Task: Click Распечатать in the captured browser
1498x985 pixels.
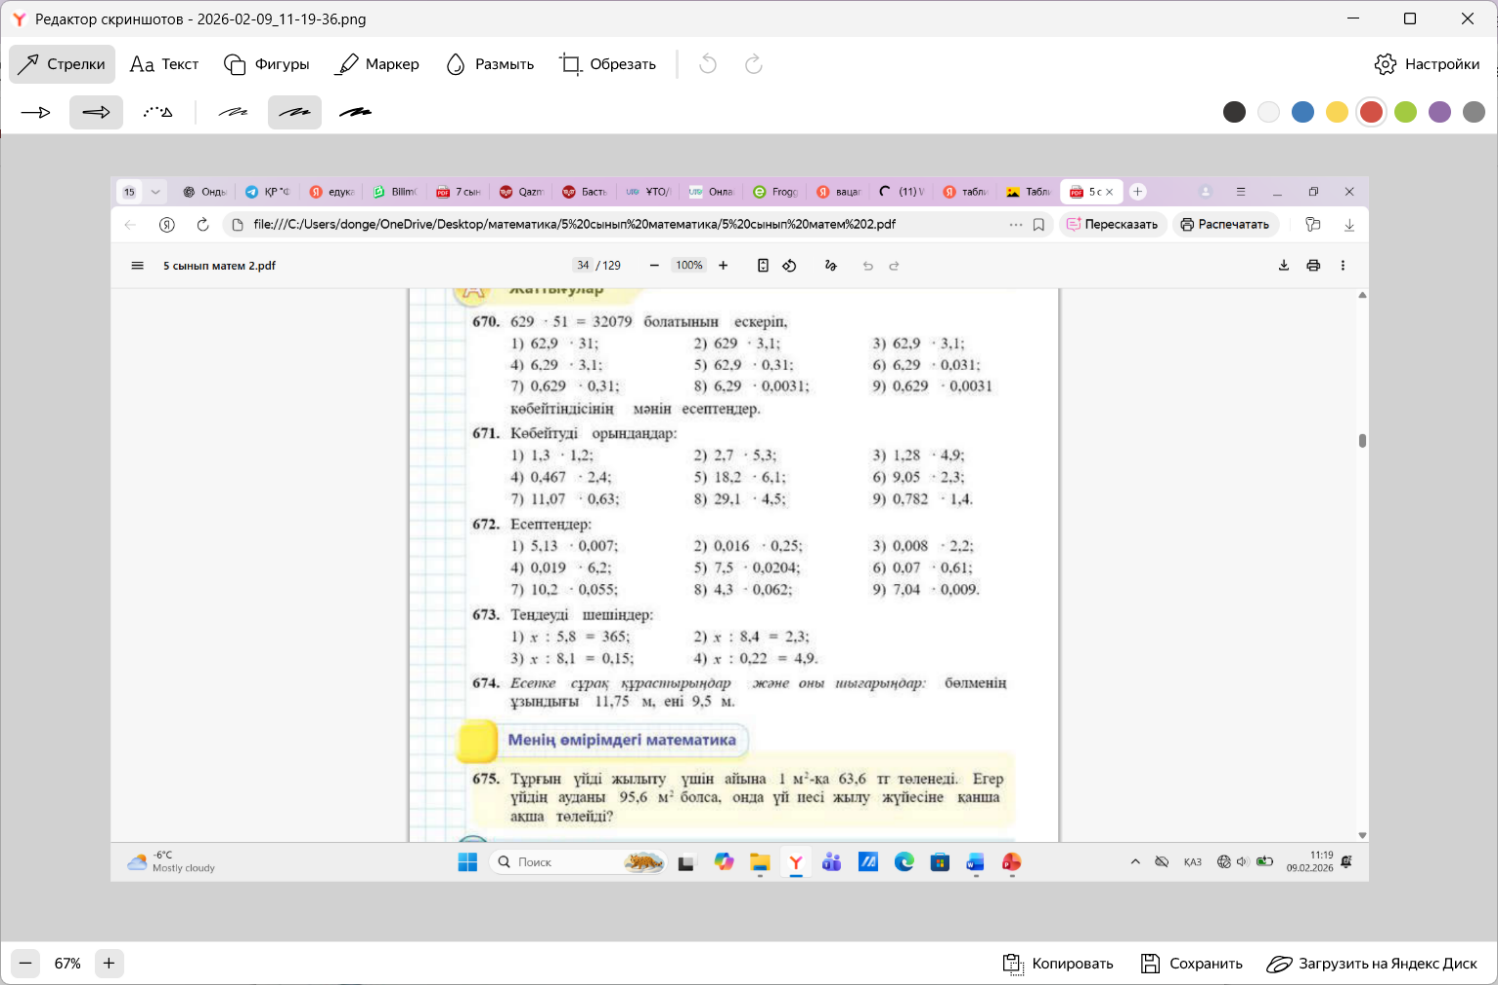Action: (x=1225, y=225)
